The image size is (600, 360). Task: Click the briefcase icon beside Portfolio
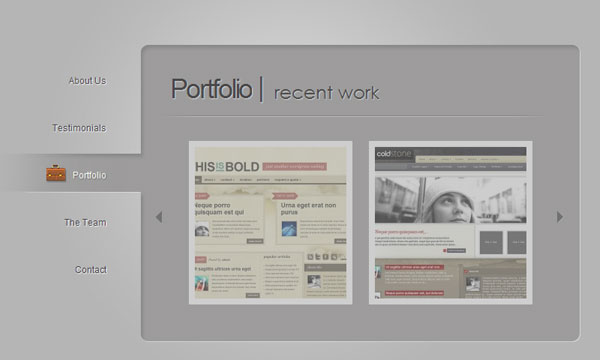56,173
